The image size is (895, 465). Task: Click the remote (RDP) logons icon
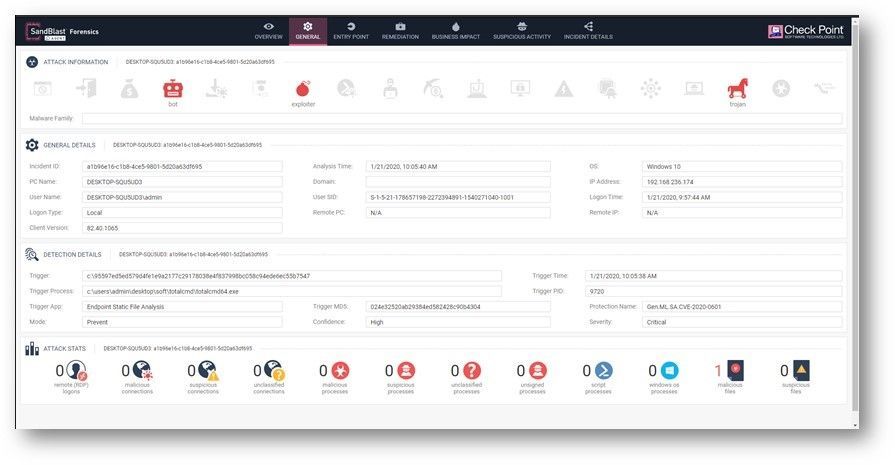click(x=77, y=371)
